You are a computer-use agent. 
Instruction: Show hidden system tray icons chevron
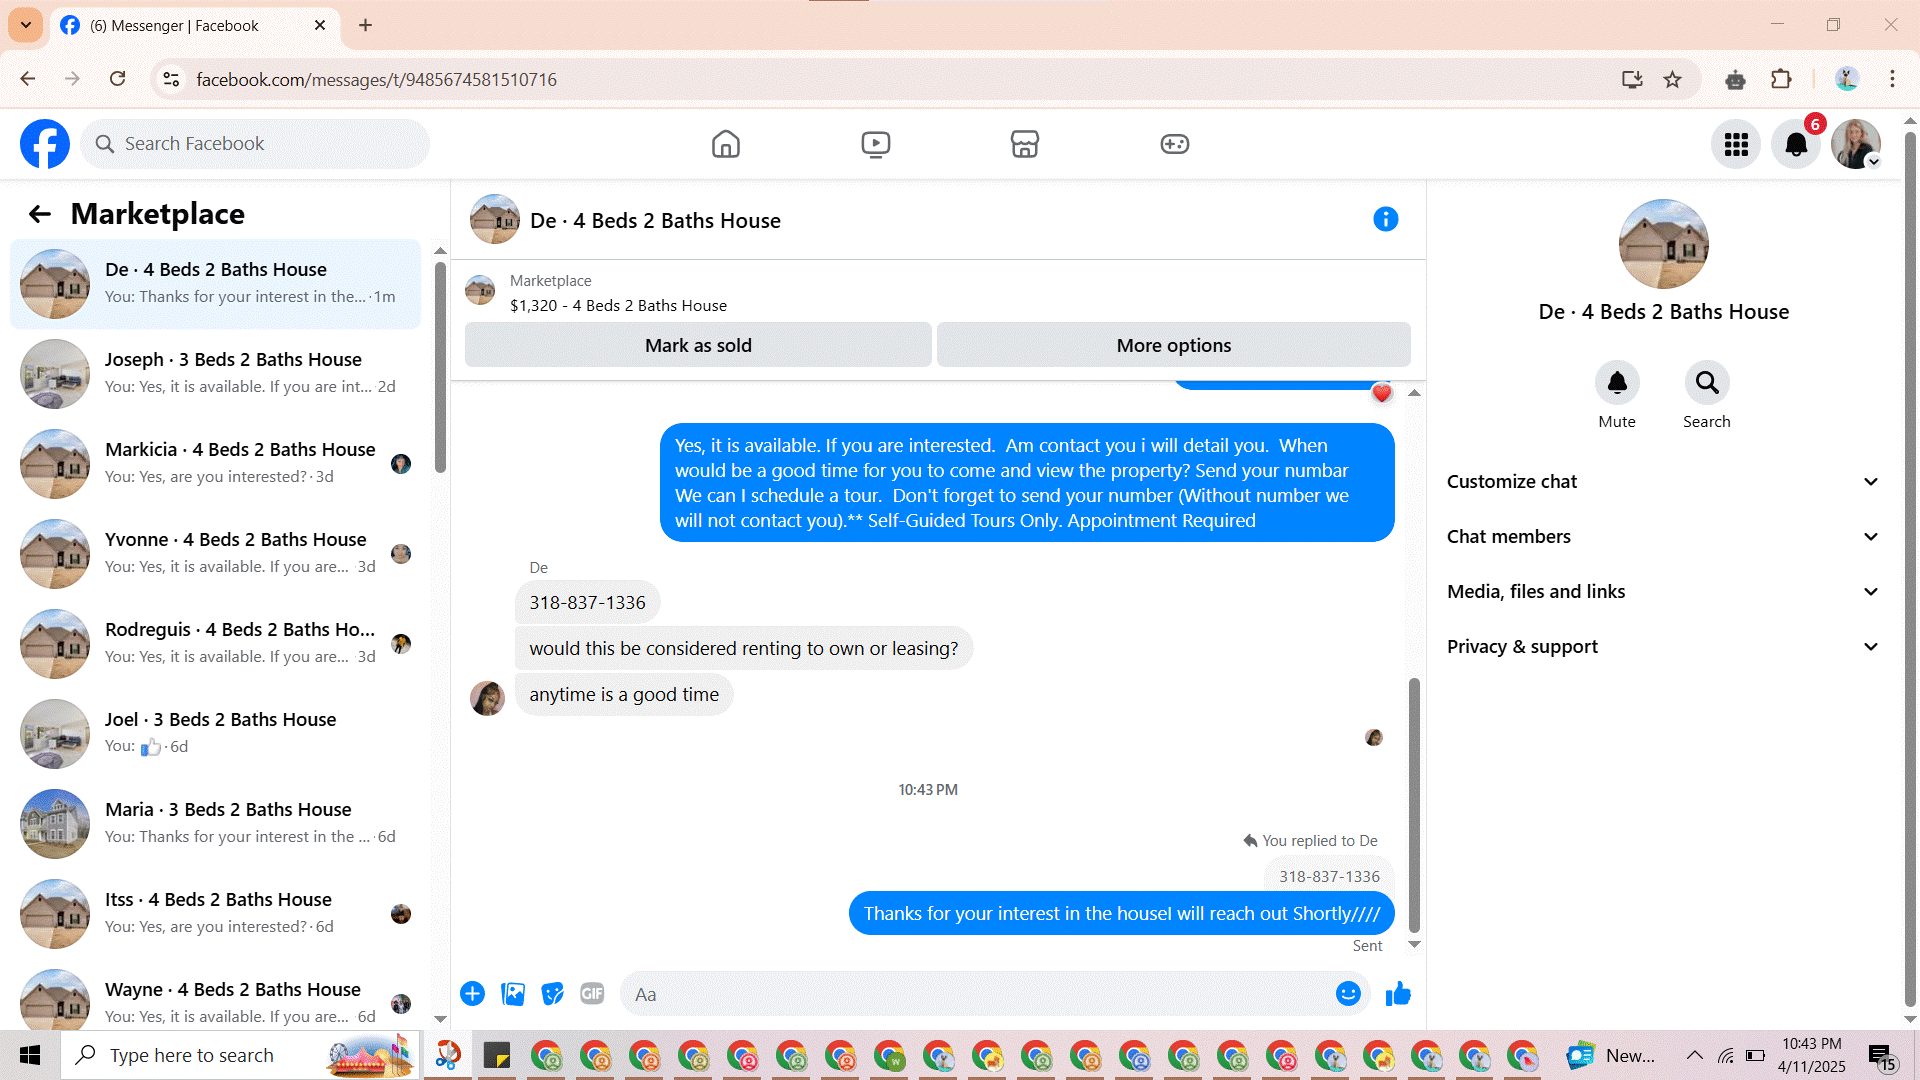point(1694,1055)
